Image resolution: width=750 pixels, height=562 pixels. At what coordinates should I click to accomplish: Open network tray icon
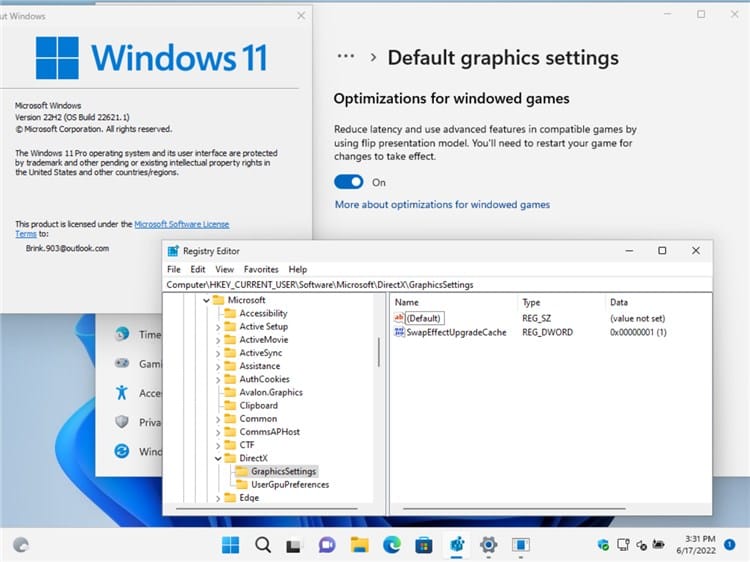(x=623, y=544)
